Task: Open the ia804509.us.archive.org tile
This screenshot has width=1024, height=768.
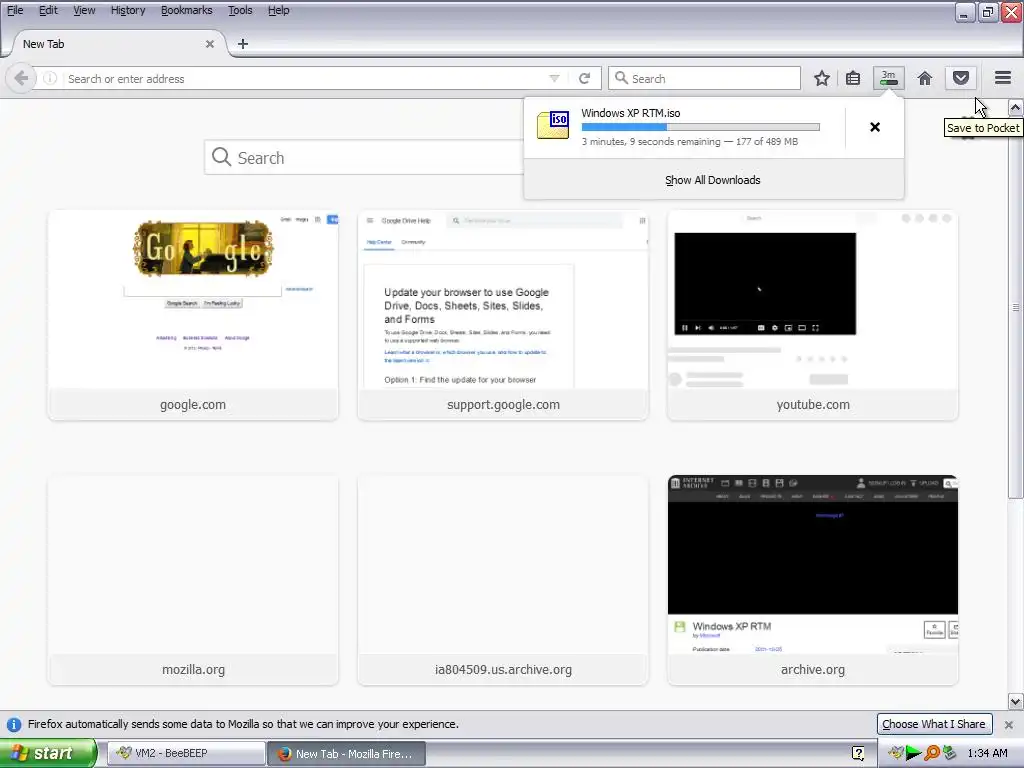Action: click(503, 580)
